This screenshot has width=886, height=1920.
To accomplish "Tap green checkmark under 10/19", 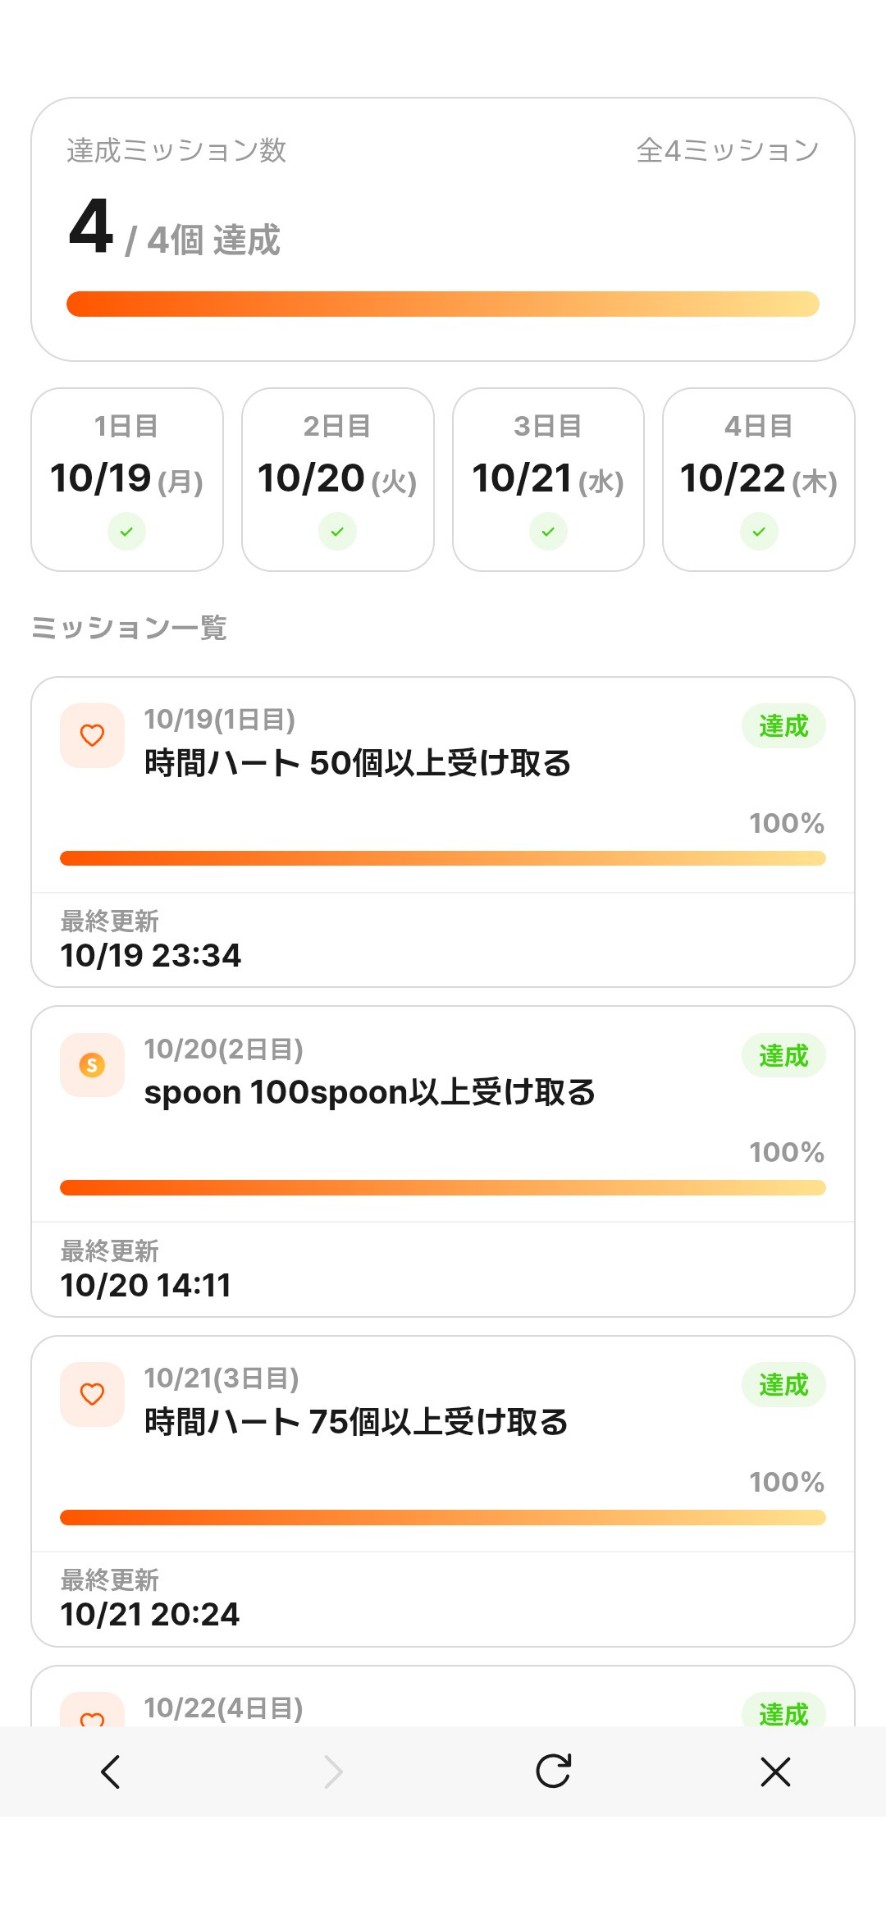I will [x=127, y=531].
